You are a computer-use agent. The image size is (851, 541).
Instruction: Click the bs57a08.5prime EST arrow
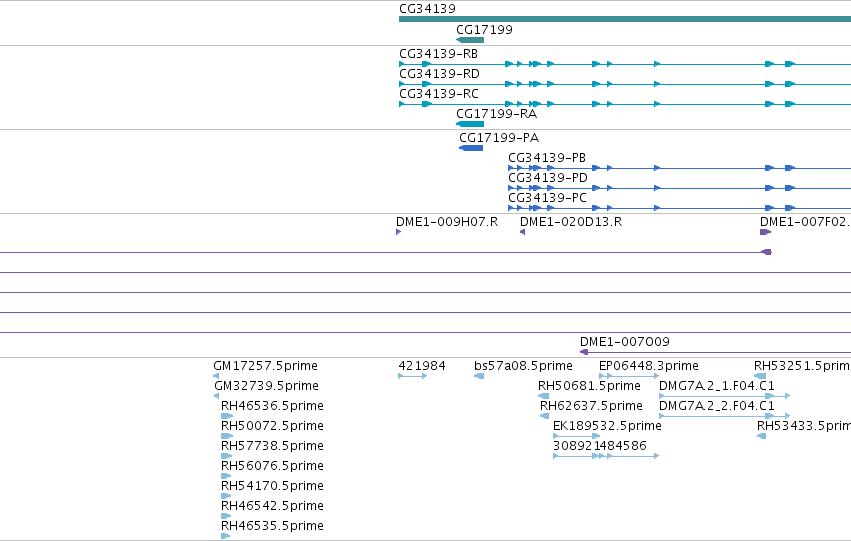point(479,376)
